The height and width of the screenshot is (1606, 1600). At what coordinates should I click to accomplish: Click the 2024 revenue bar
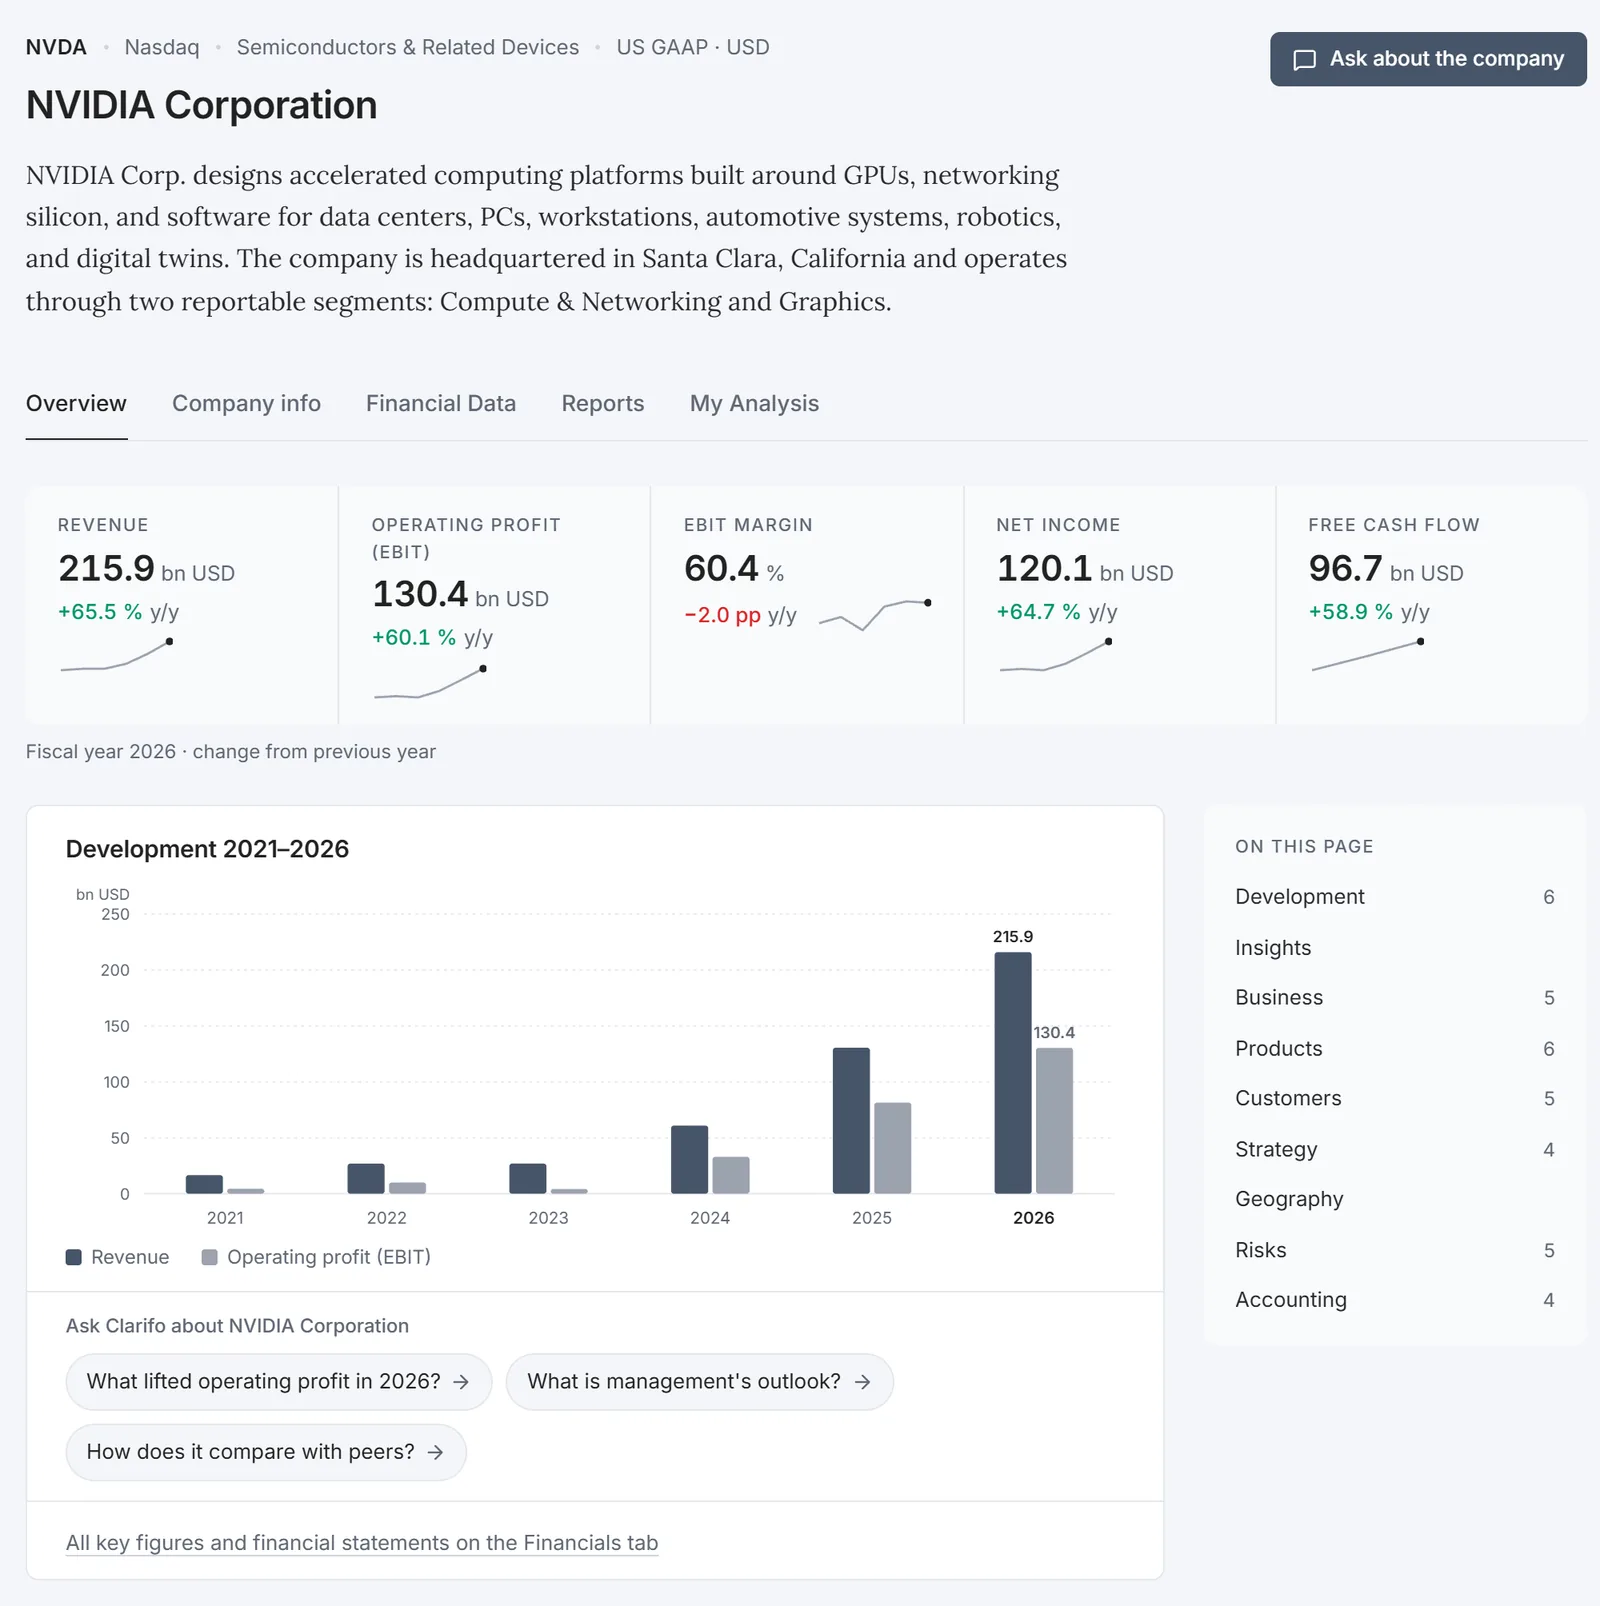click(689, 1160)
